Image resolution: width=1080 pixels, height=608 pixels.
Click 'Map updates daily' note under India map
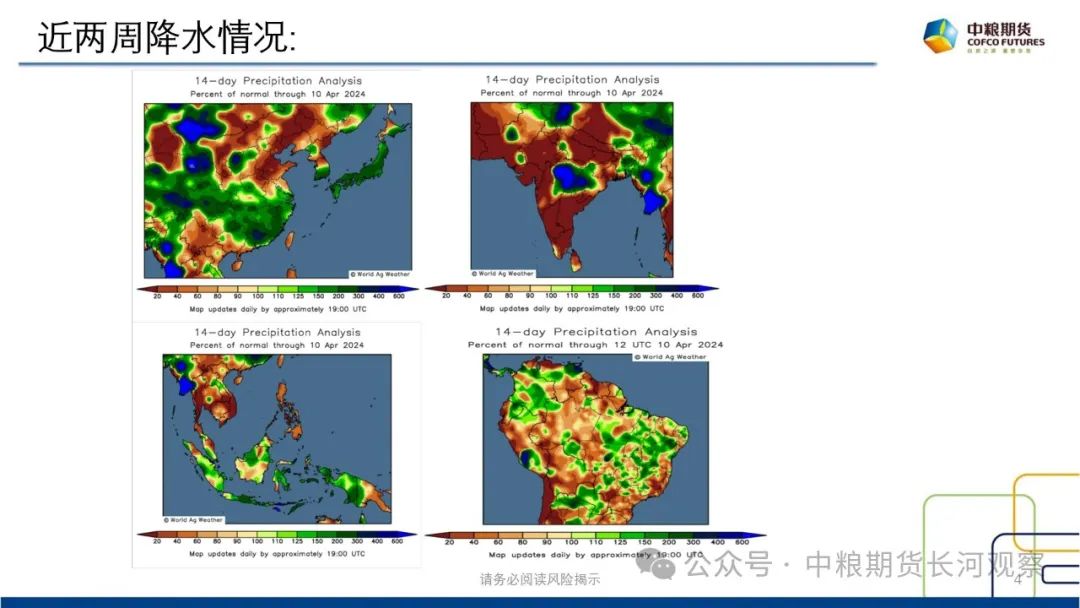coord(572,308)
